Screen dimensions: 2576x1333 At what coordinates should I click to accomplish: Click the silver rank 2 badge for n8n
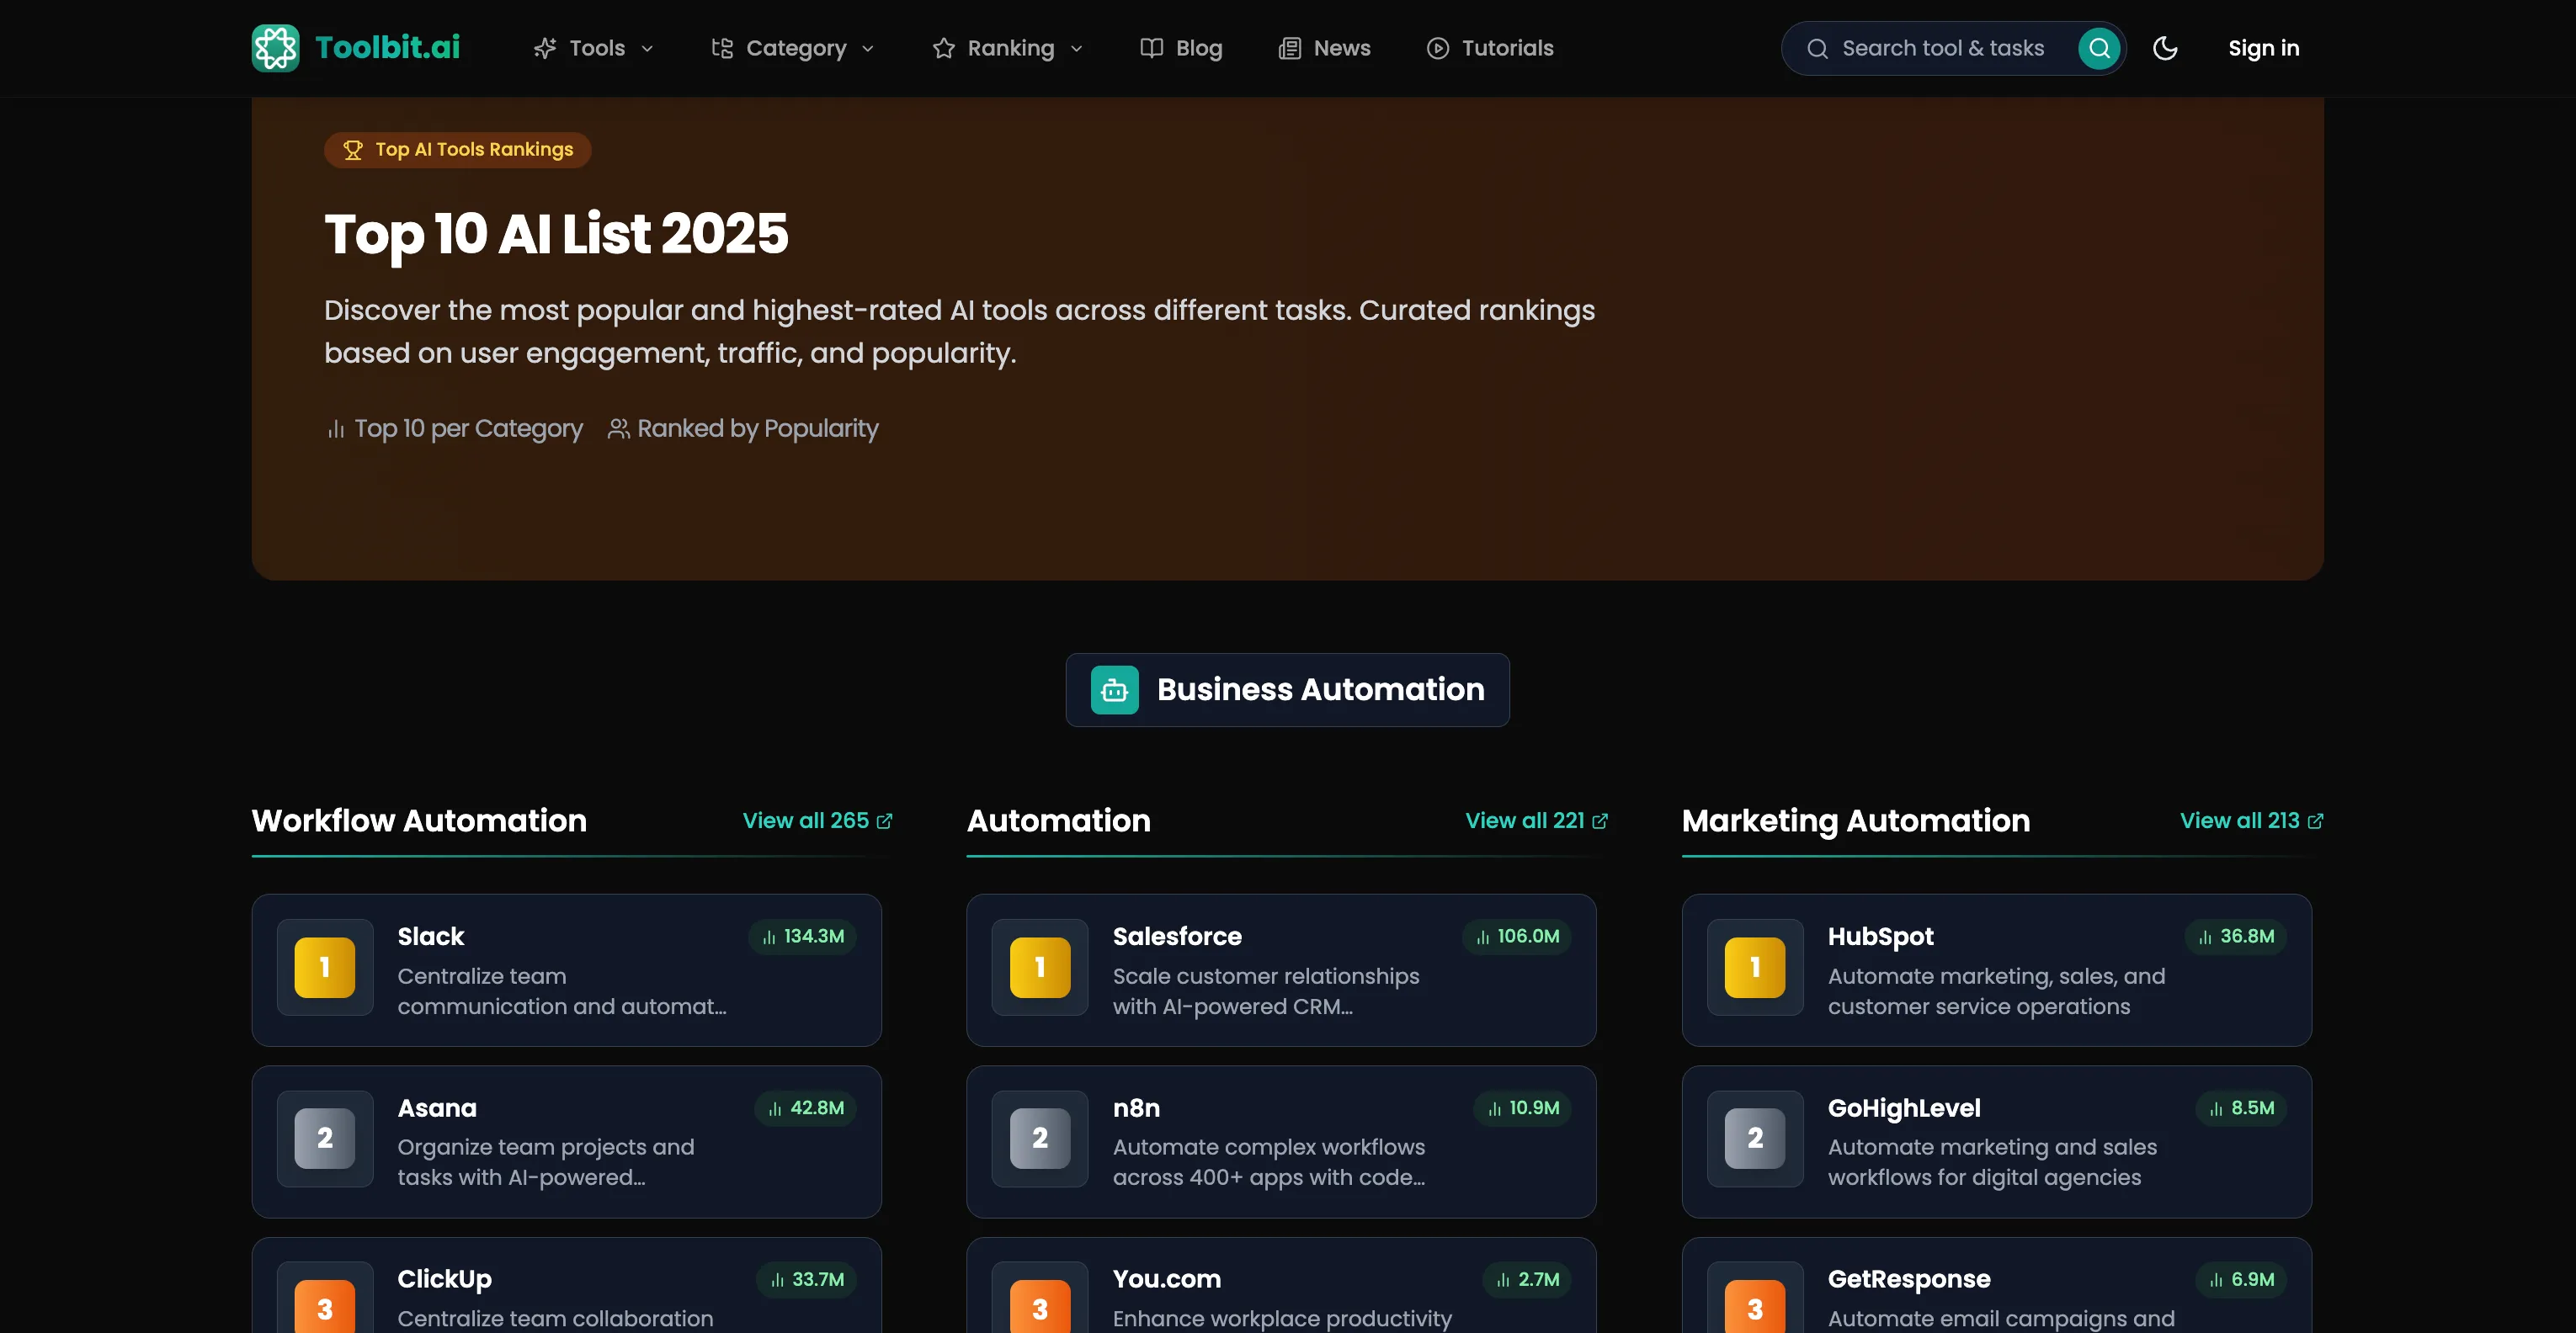tap(1039, 1138)
